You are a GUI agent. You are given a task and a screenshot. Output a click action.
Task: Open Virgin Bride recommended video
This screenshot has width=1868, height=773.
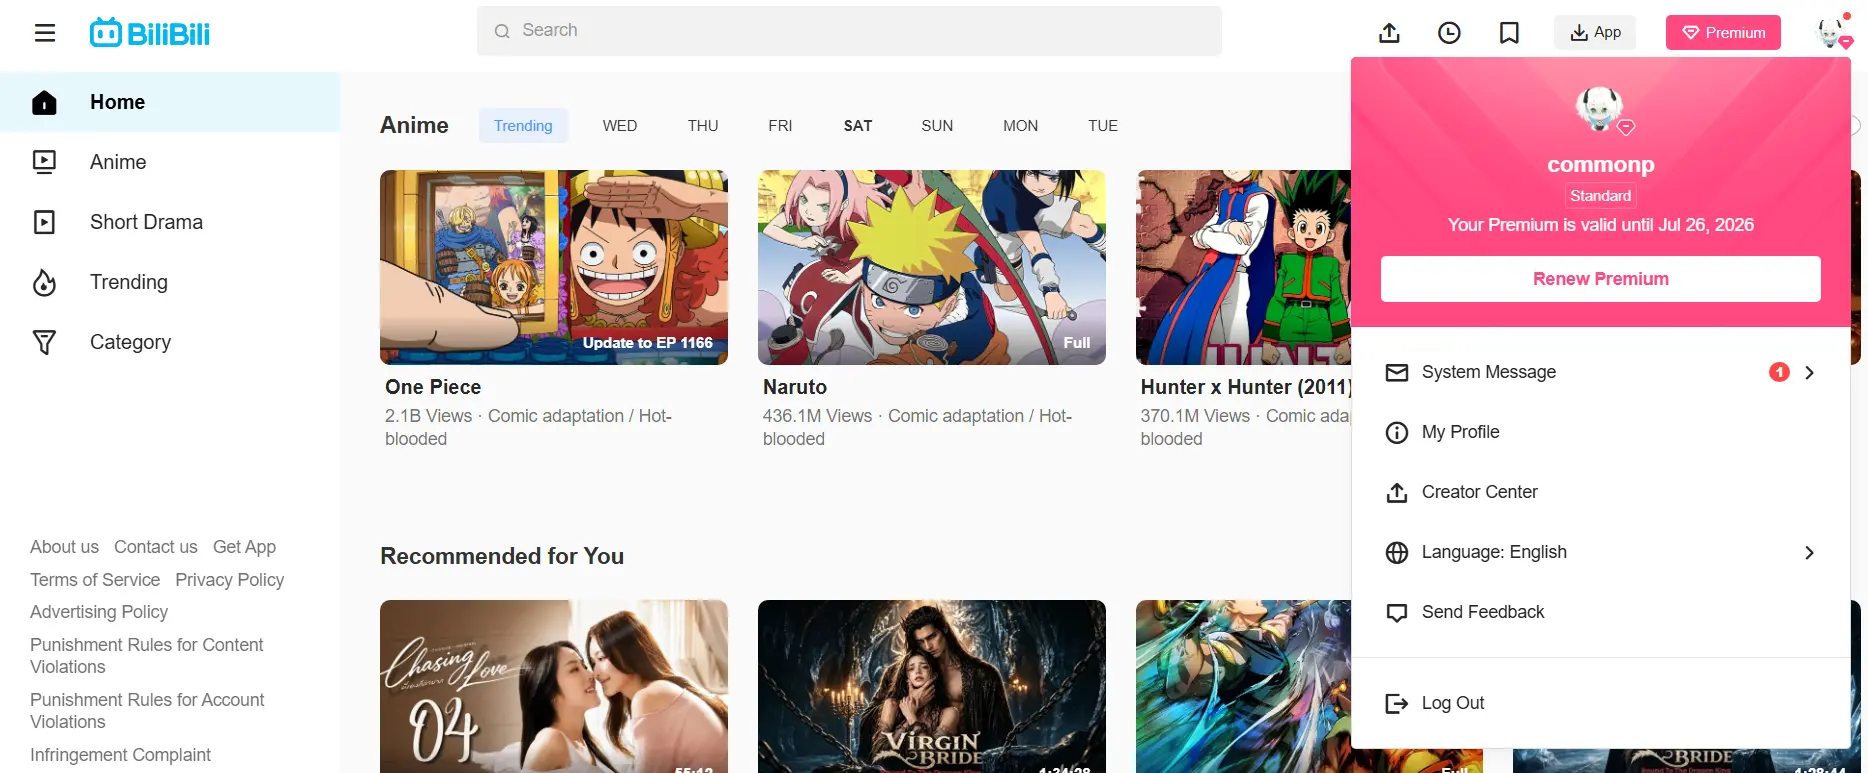[932, 686]
